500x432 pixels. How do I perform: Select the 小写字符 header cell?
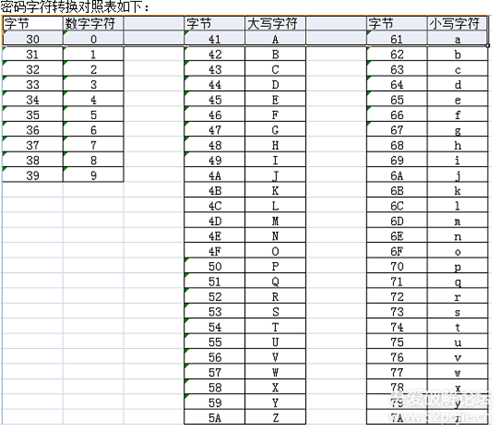[458, 24]
